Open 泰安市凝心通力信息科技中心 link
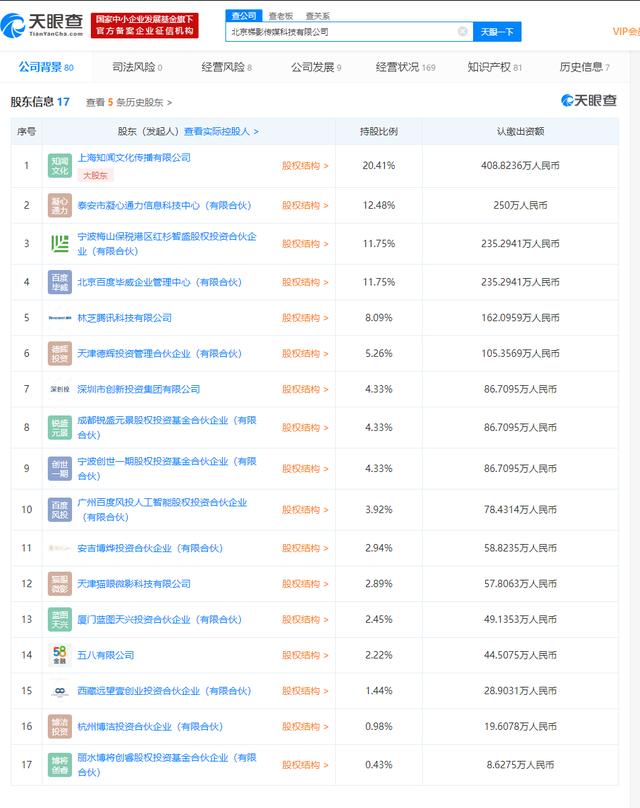 (164, 205)
